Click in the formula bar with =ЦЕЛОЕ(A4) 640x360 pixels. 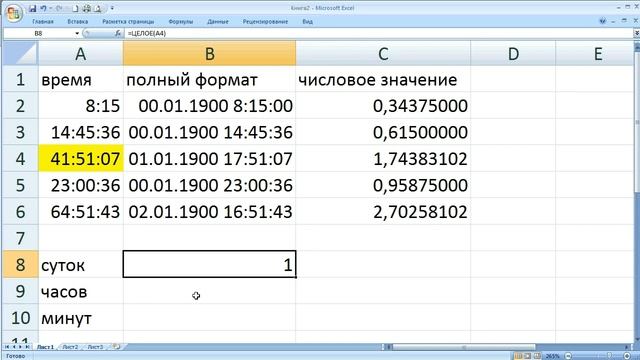point(380,33)
